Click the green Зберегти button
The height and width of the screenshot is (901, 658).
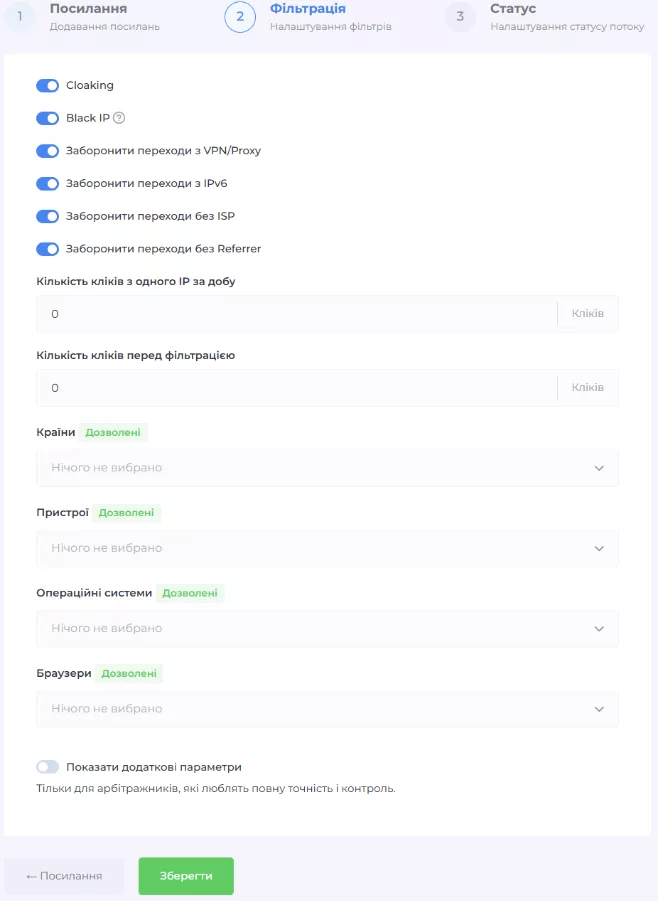(x=186, y=876)
